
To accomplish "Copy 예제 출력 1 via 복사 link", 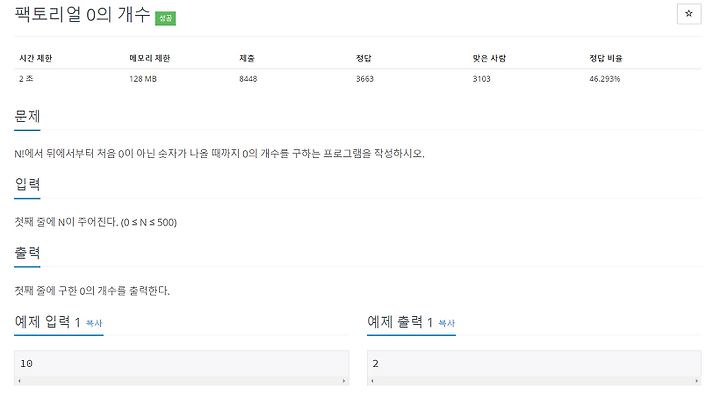I will coord(446,323).
